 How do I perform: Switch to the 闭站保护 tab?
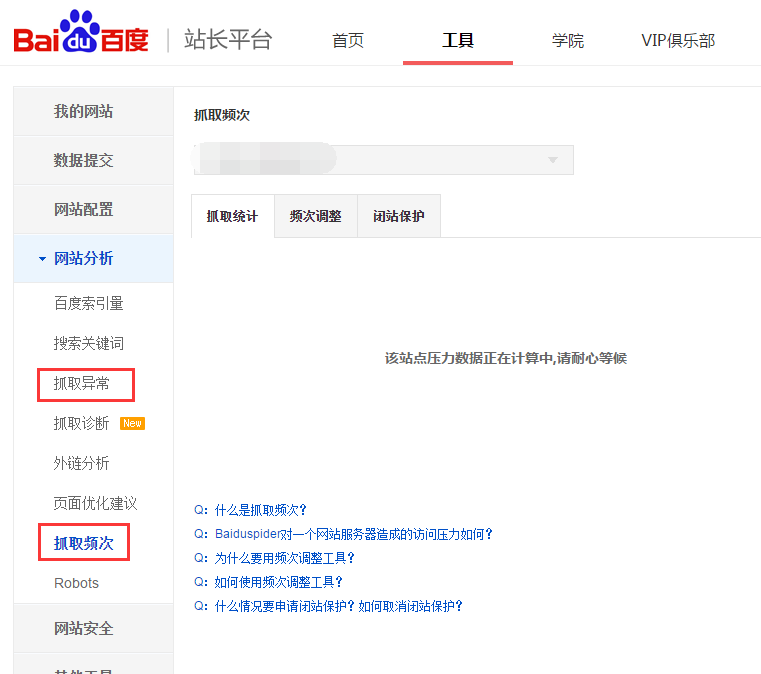pyautogui.click(x=398, y=216)
